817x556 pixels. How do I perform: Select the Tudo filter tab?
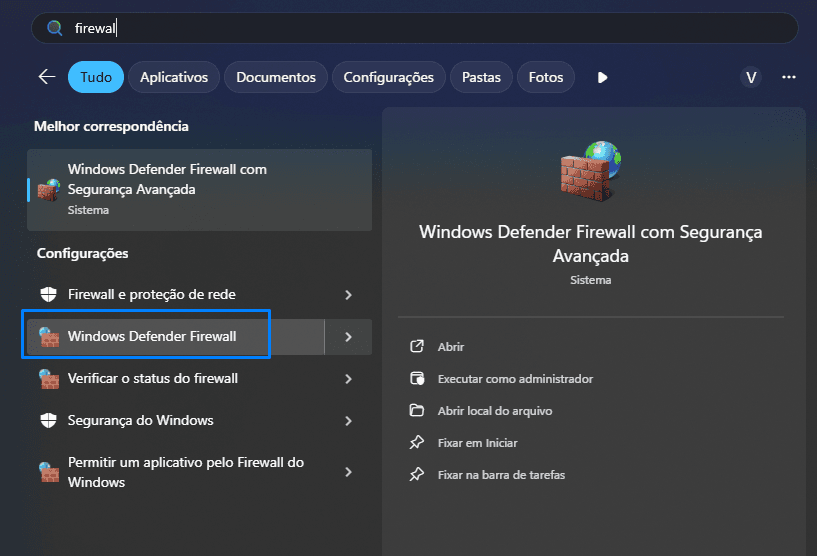96,77
